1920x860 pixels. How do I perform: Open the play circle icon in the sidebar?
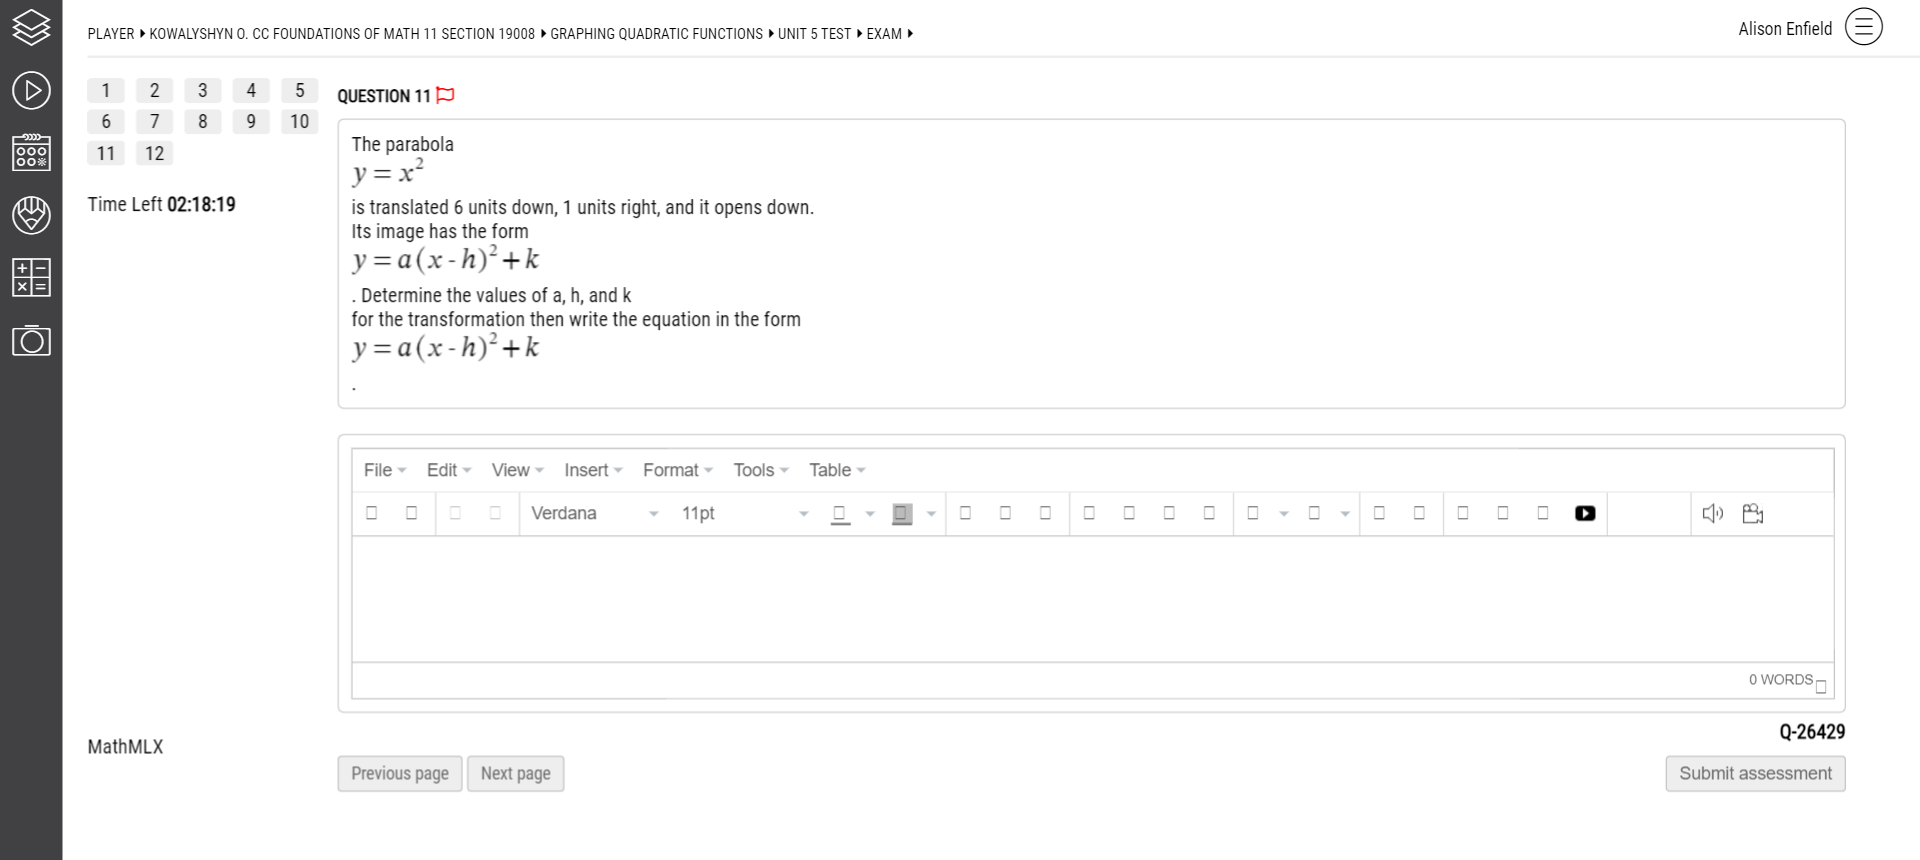point(31,90)
